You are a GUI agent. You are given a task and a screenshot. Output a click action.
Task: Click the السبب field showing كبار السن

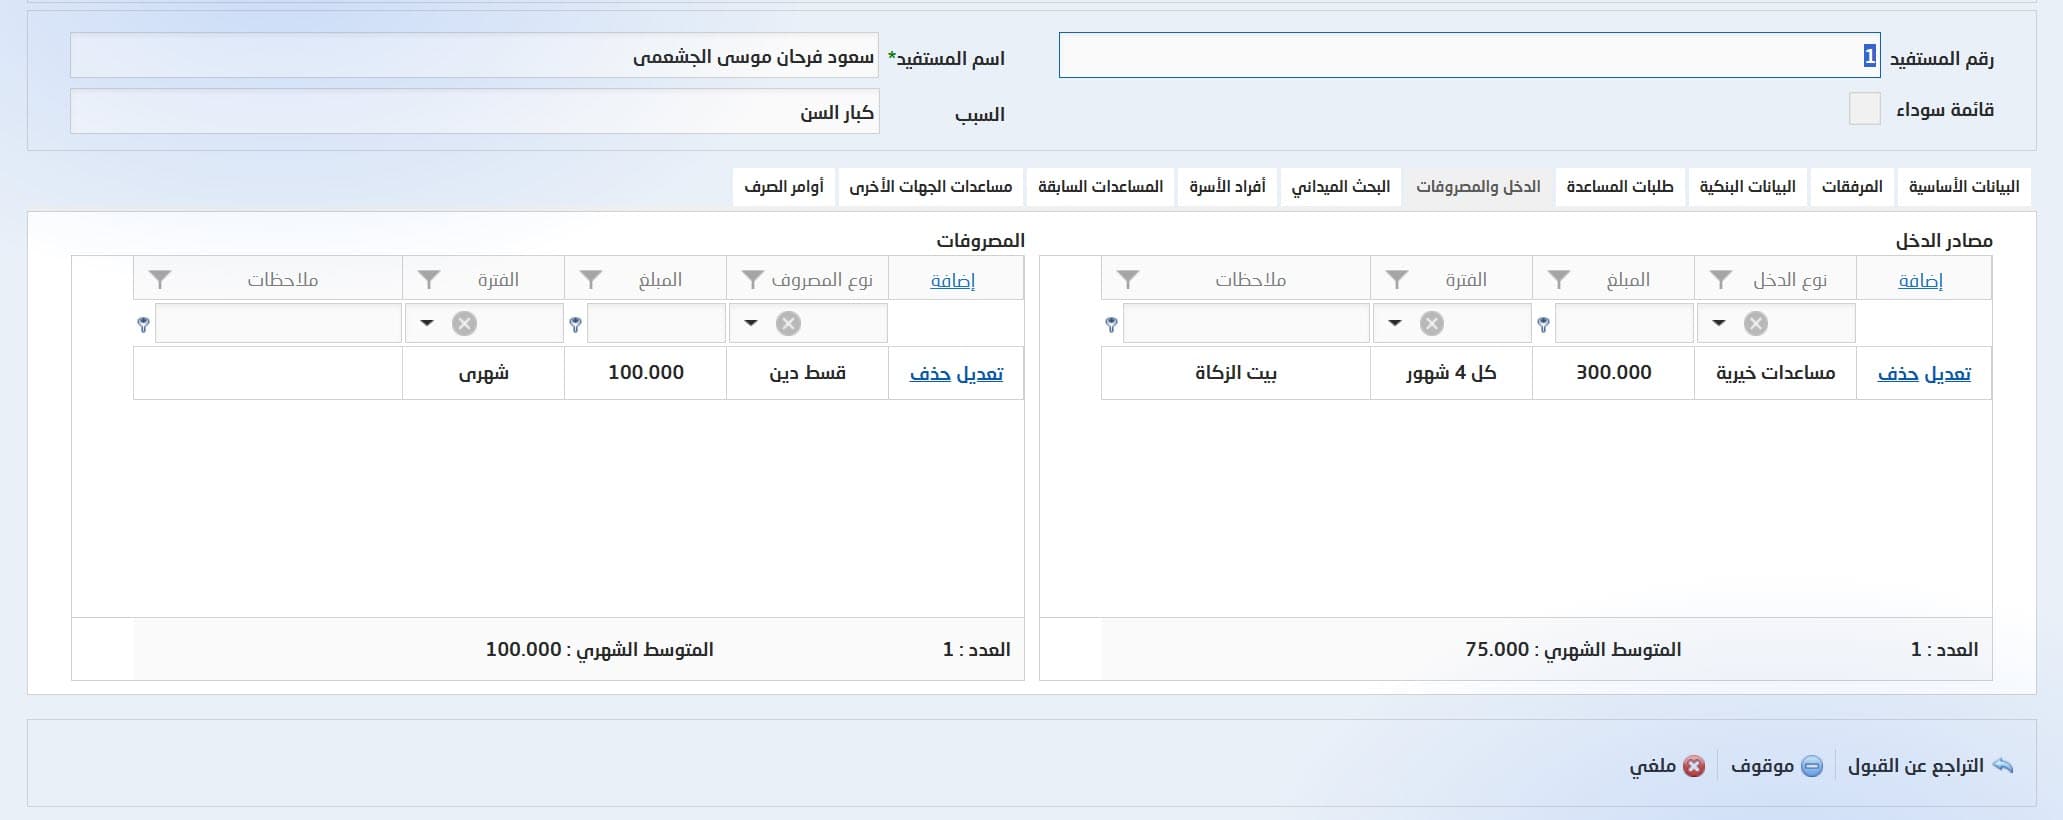[474, 111]
